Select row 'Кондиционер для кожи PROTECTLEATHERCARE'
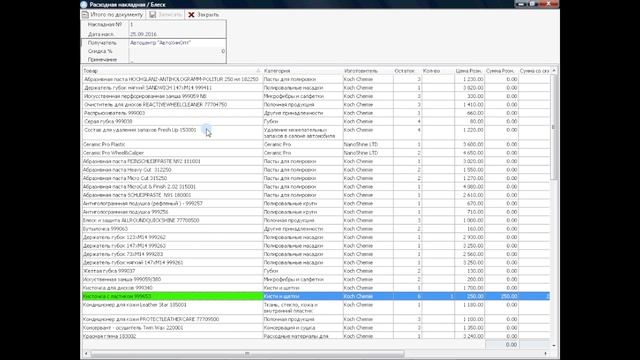The image size is (640, 360). [316, 319]
